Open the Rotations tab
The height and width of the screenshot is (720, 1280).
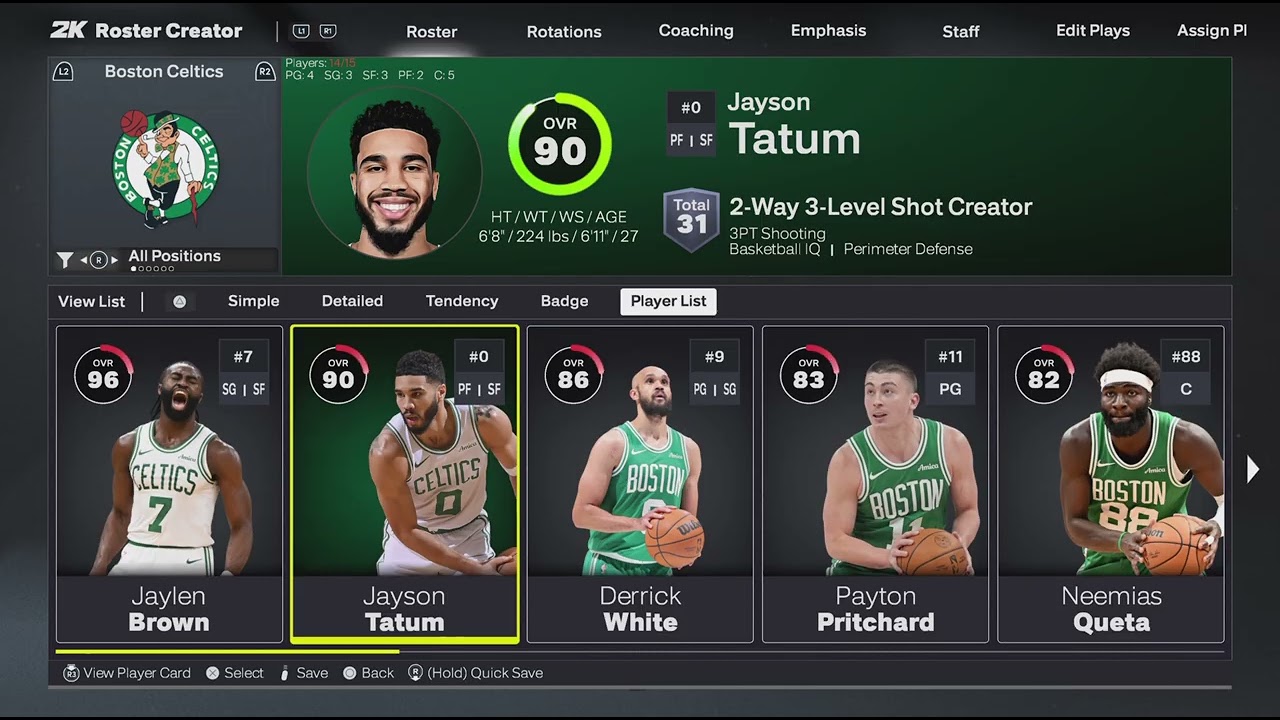pos(564,31)
